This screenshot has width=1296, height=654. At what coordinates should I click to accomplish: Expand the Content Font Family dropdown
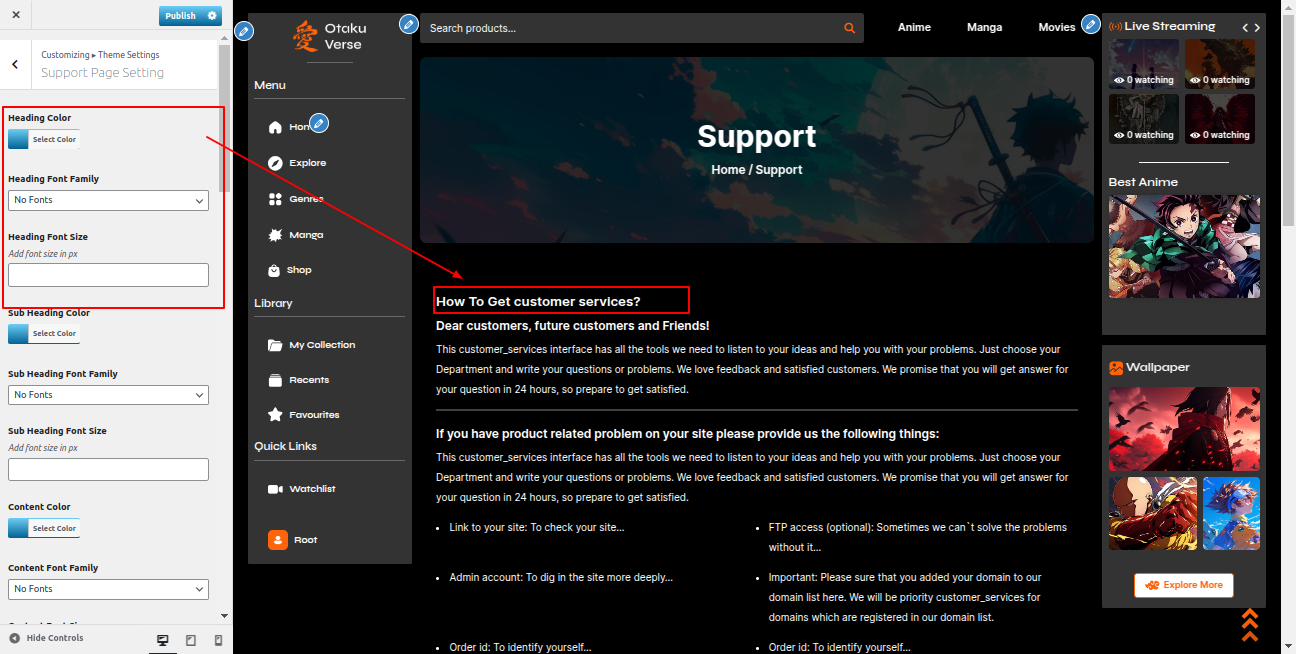click(108, 589)
